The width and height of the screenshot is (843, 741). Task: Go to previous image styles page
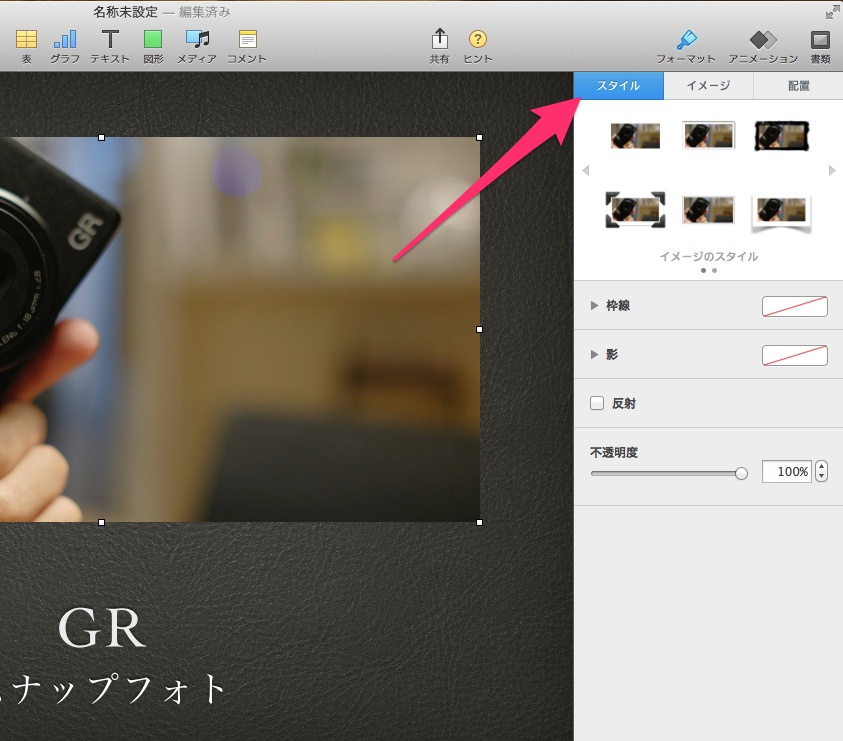pos(586,170)
